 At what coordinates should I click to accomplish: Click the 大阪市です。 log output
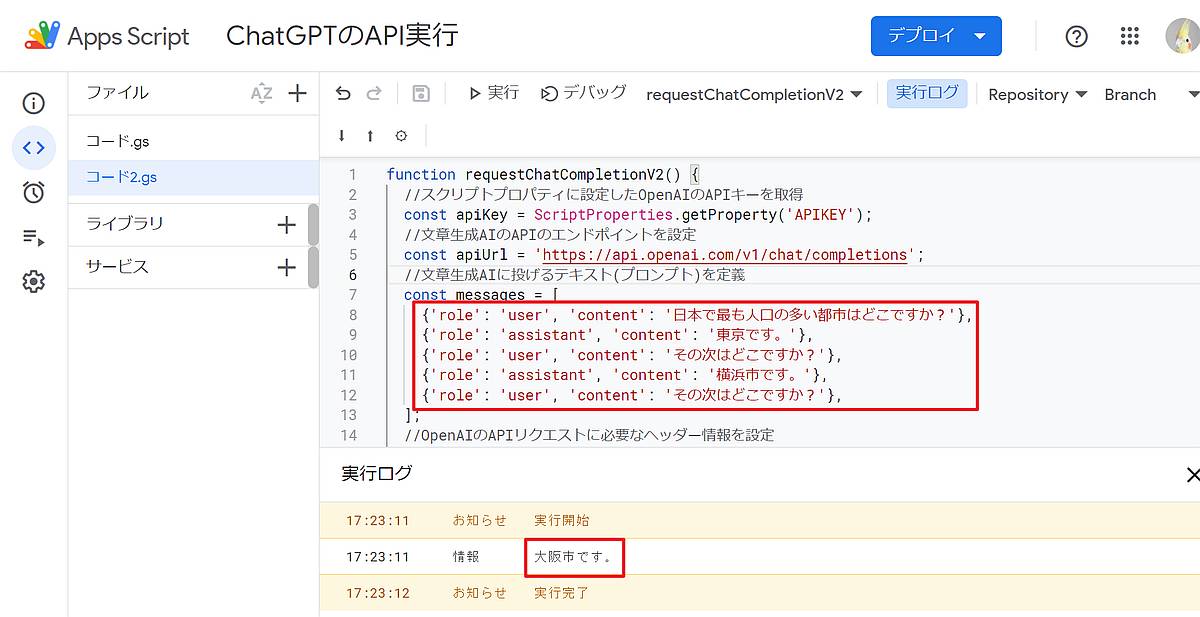[573, 557]
